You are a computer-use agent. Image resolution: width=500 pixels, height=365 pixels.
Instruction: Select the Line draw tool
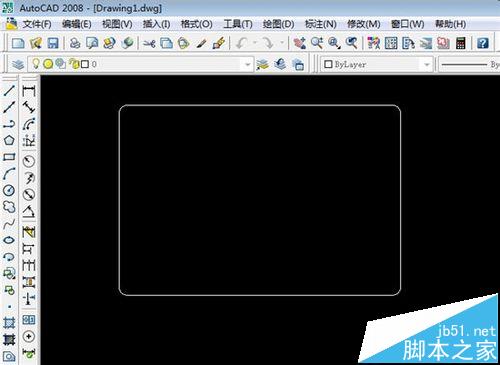point(9,90)
